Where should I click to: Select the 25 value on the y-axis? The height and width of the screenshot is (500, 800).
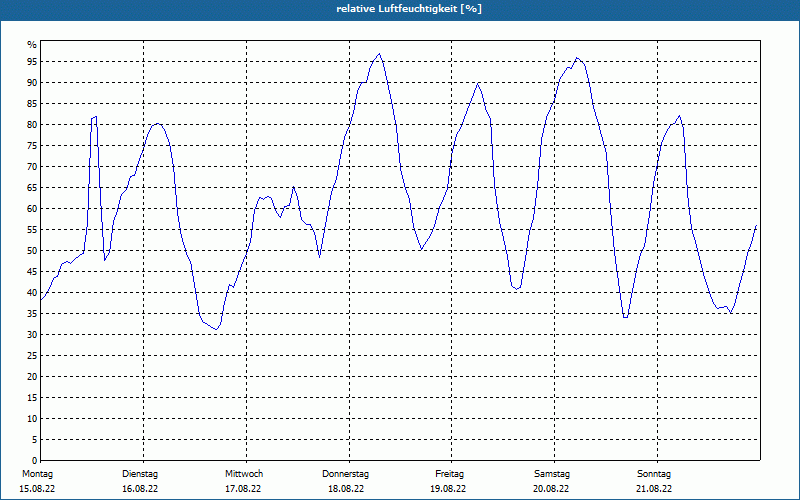pos(32,356)
